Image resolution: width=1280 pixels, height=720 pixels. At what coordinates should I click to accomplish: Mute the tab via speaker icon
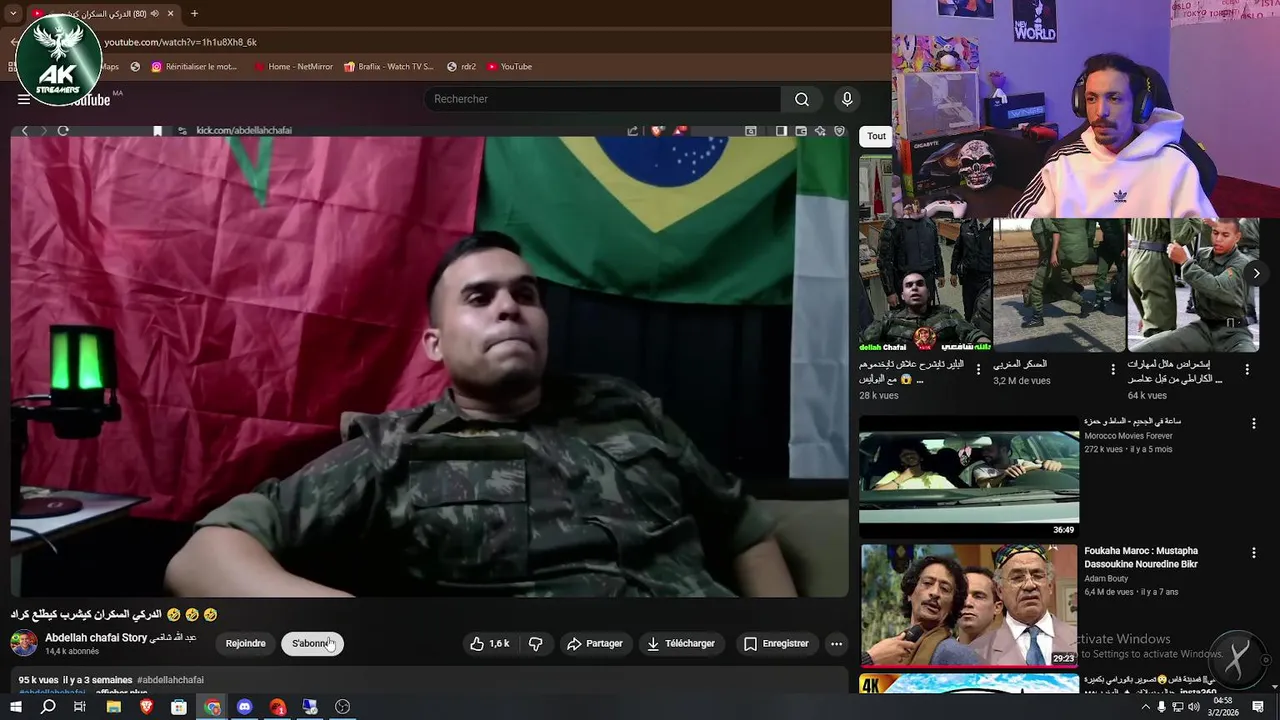[x=155, y=13]
